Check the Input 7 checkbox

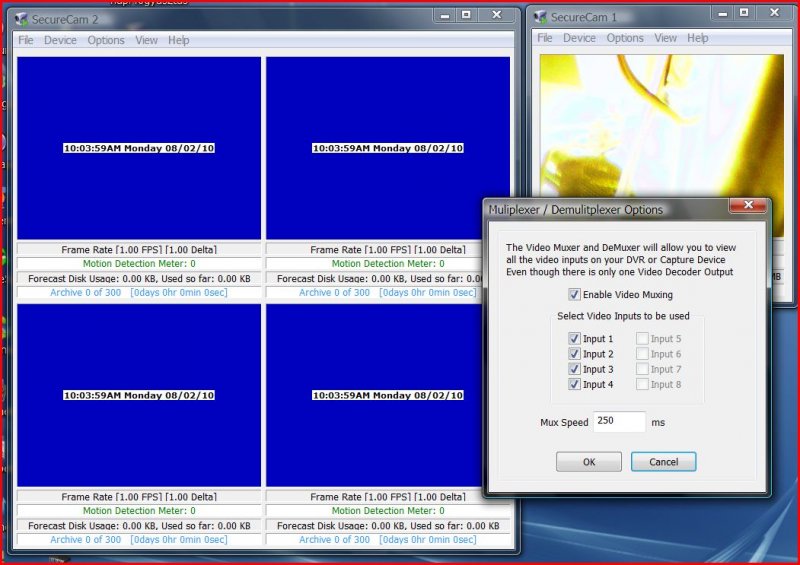(642, 369)
